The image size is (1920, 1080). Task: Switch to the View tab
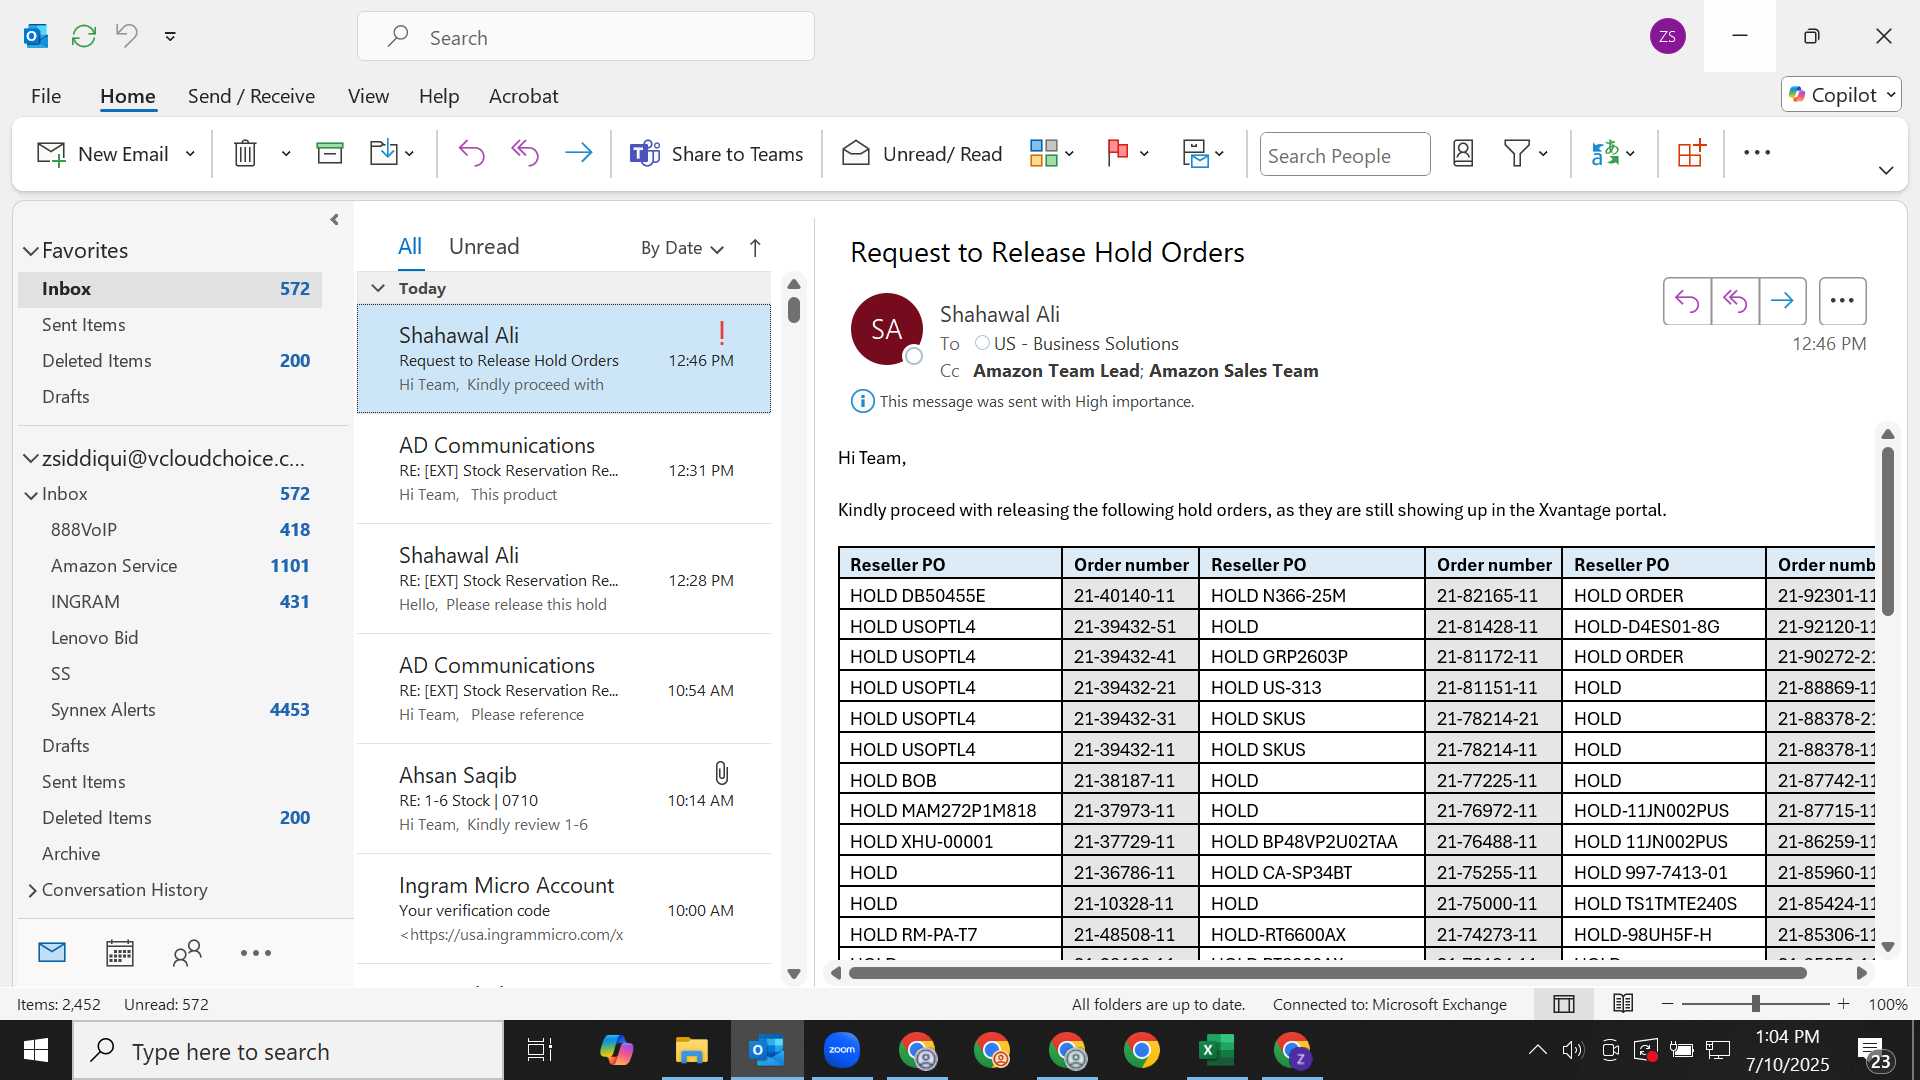(368, 96)
